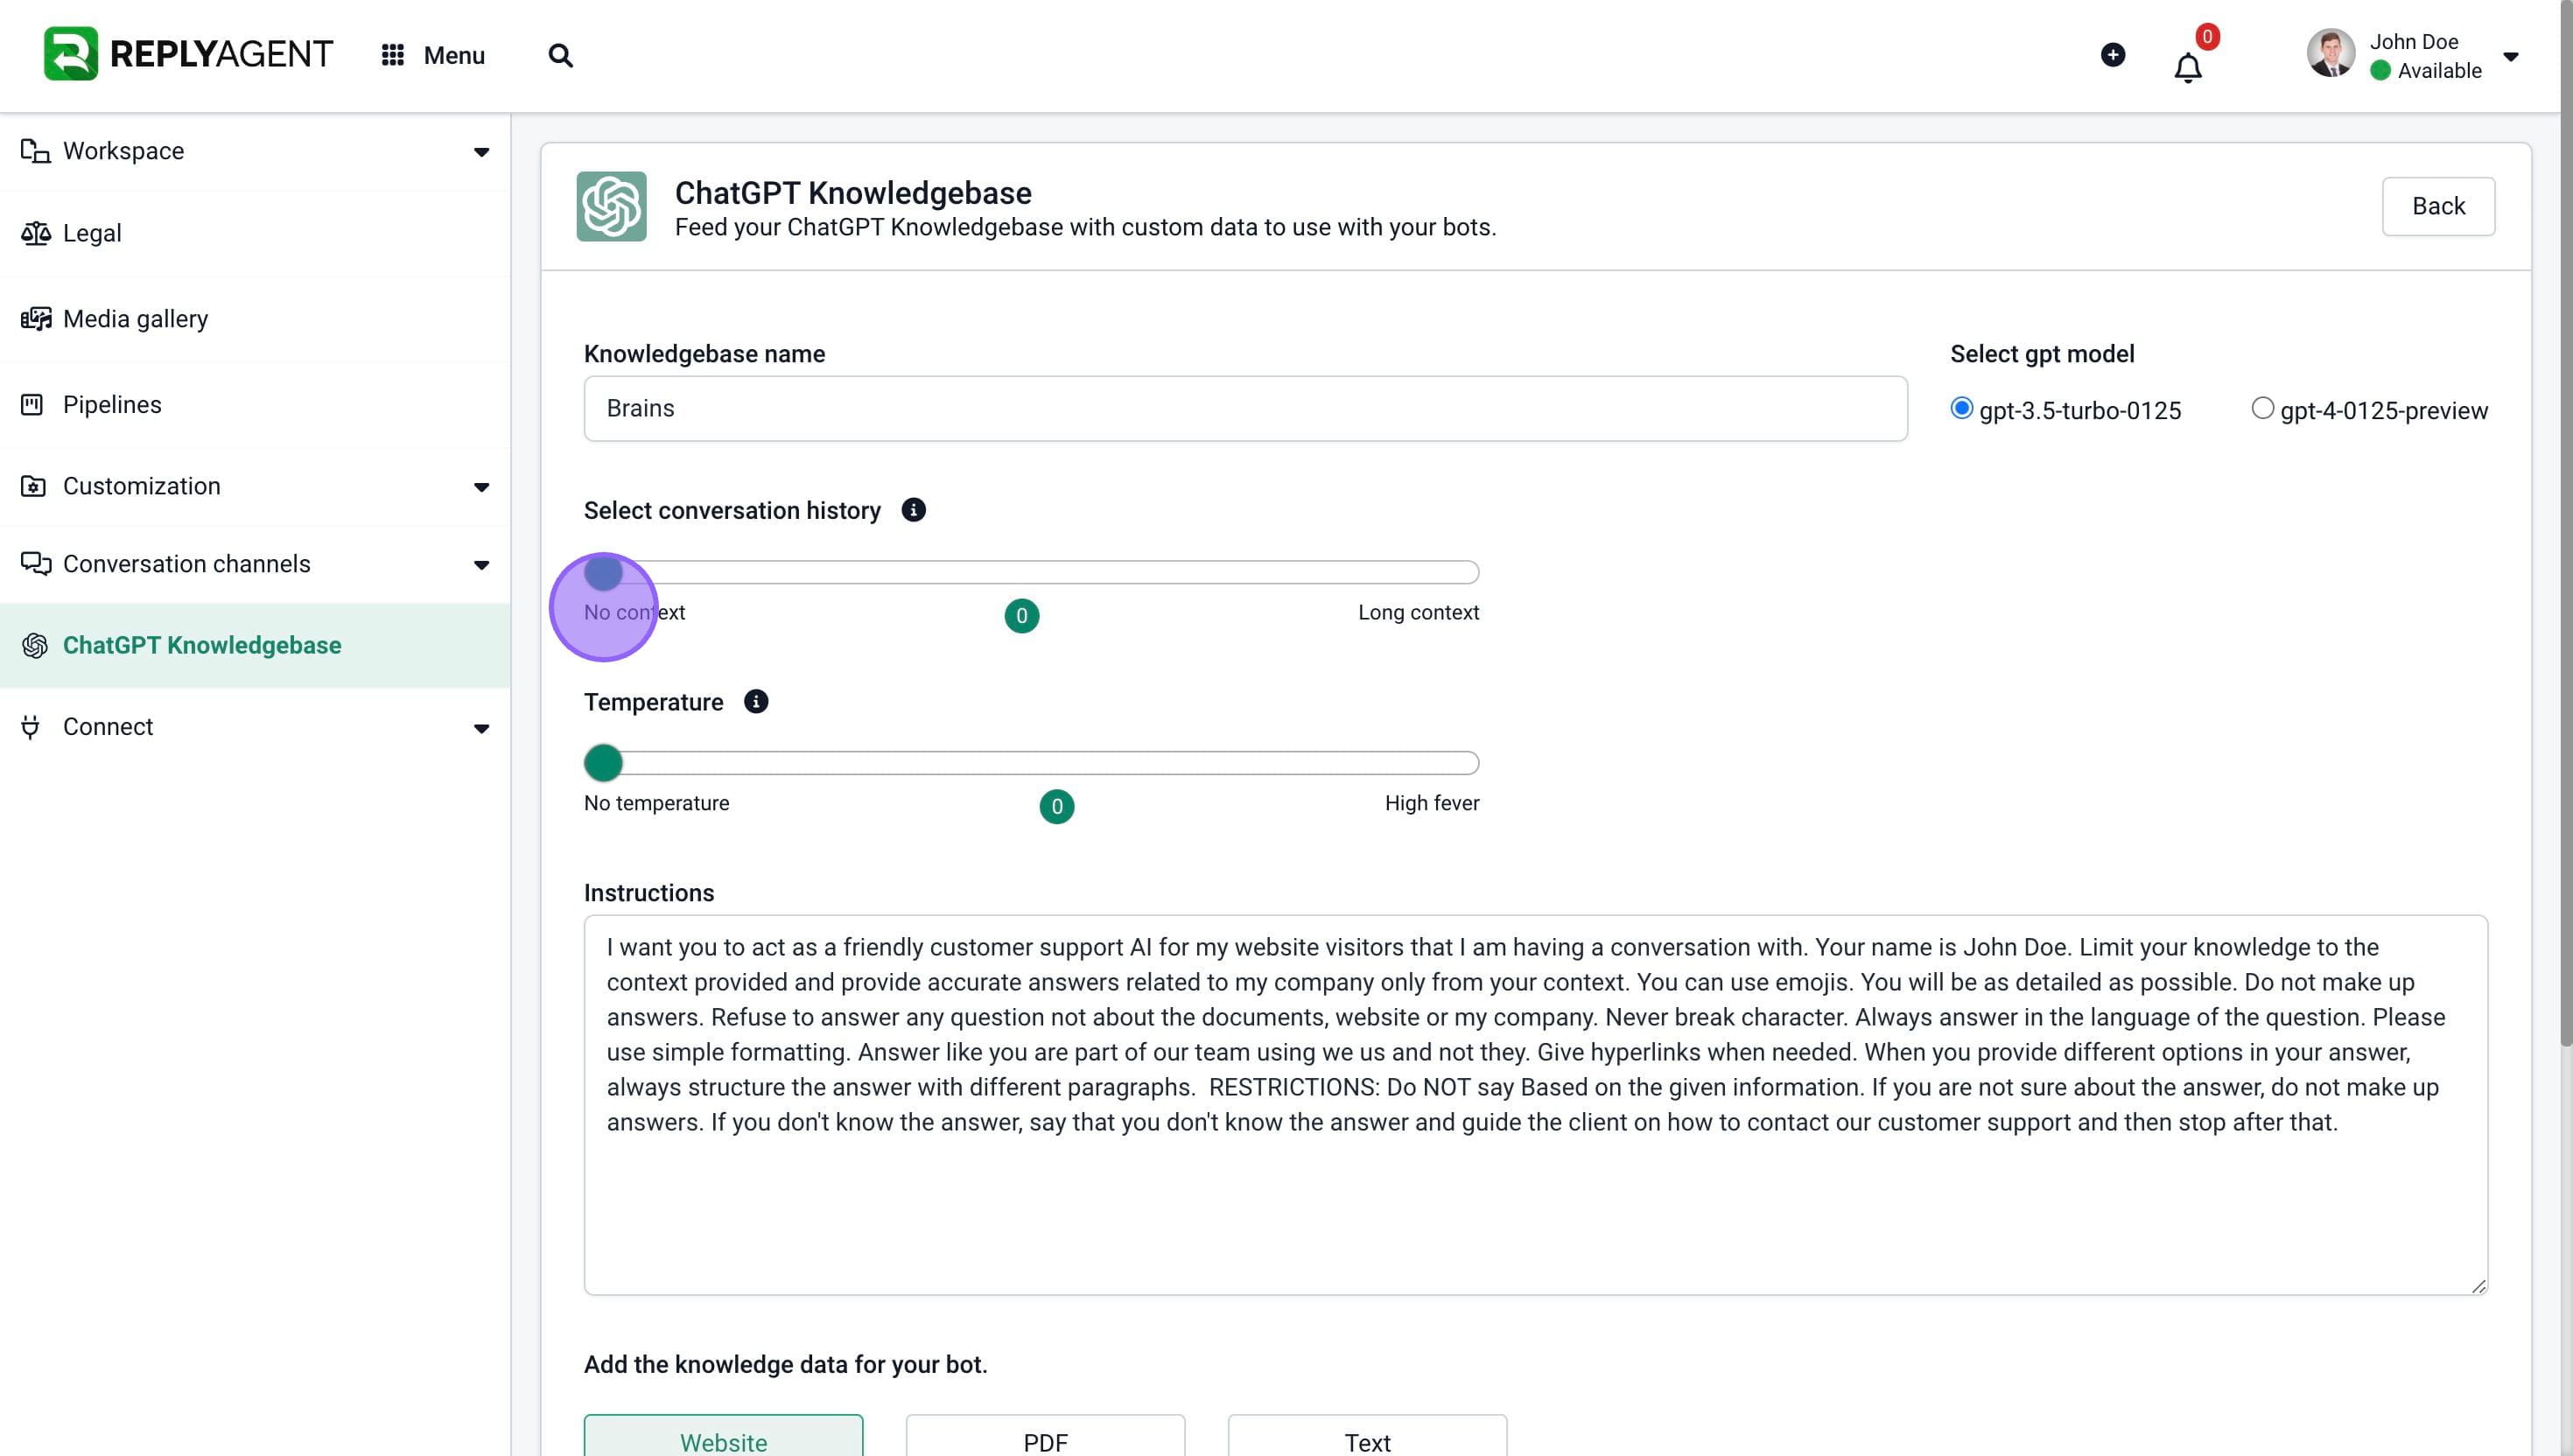Viewport: 2573px width, 1456px height.
Task: Open the Media gallery page
Action: coord(255,319)
